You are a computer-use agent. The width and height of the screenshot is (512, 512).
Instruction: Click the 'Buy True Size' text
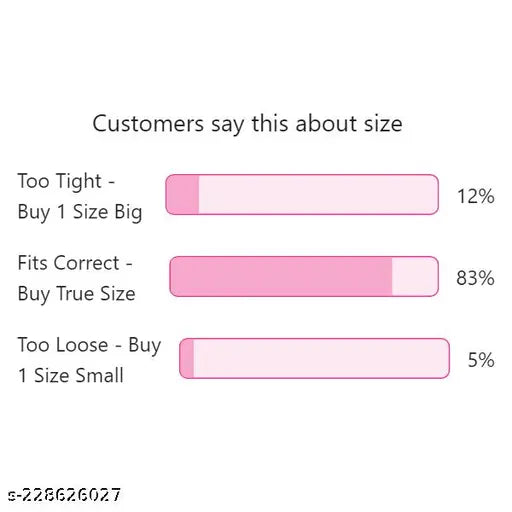[77, 294]
